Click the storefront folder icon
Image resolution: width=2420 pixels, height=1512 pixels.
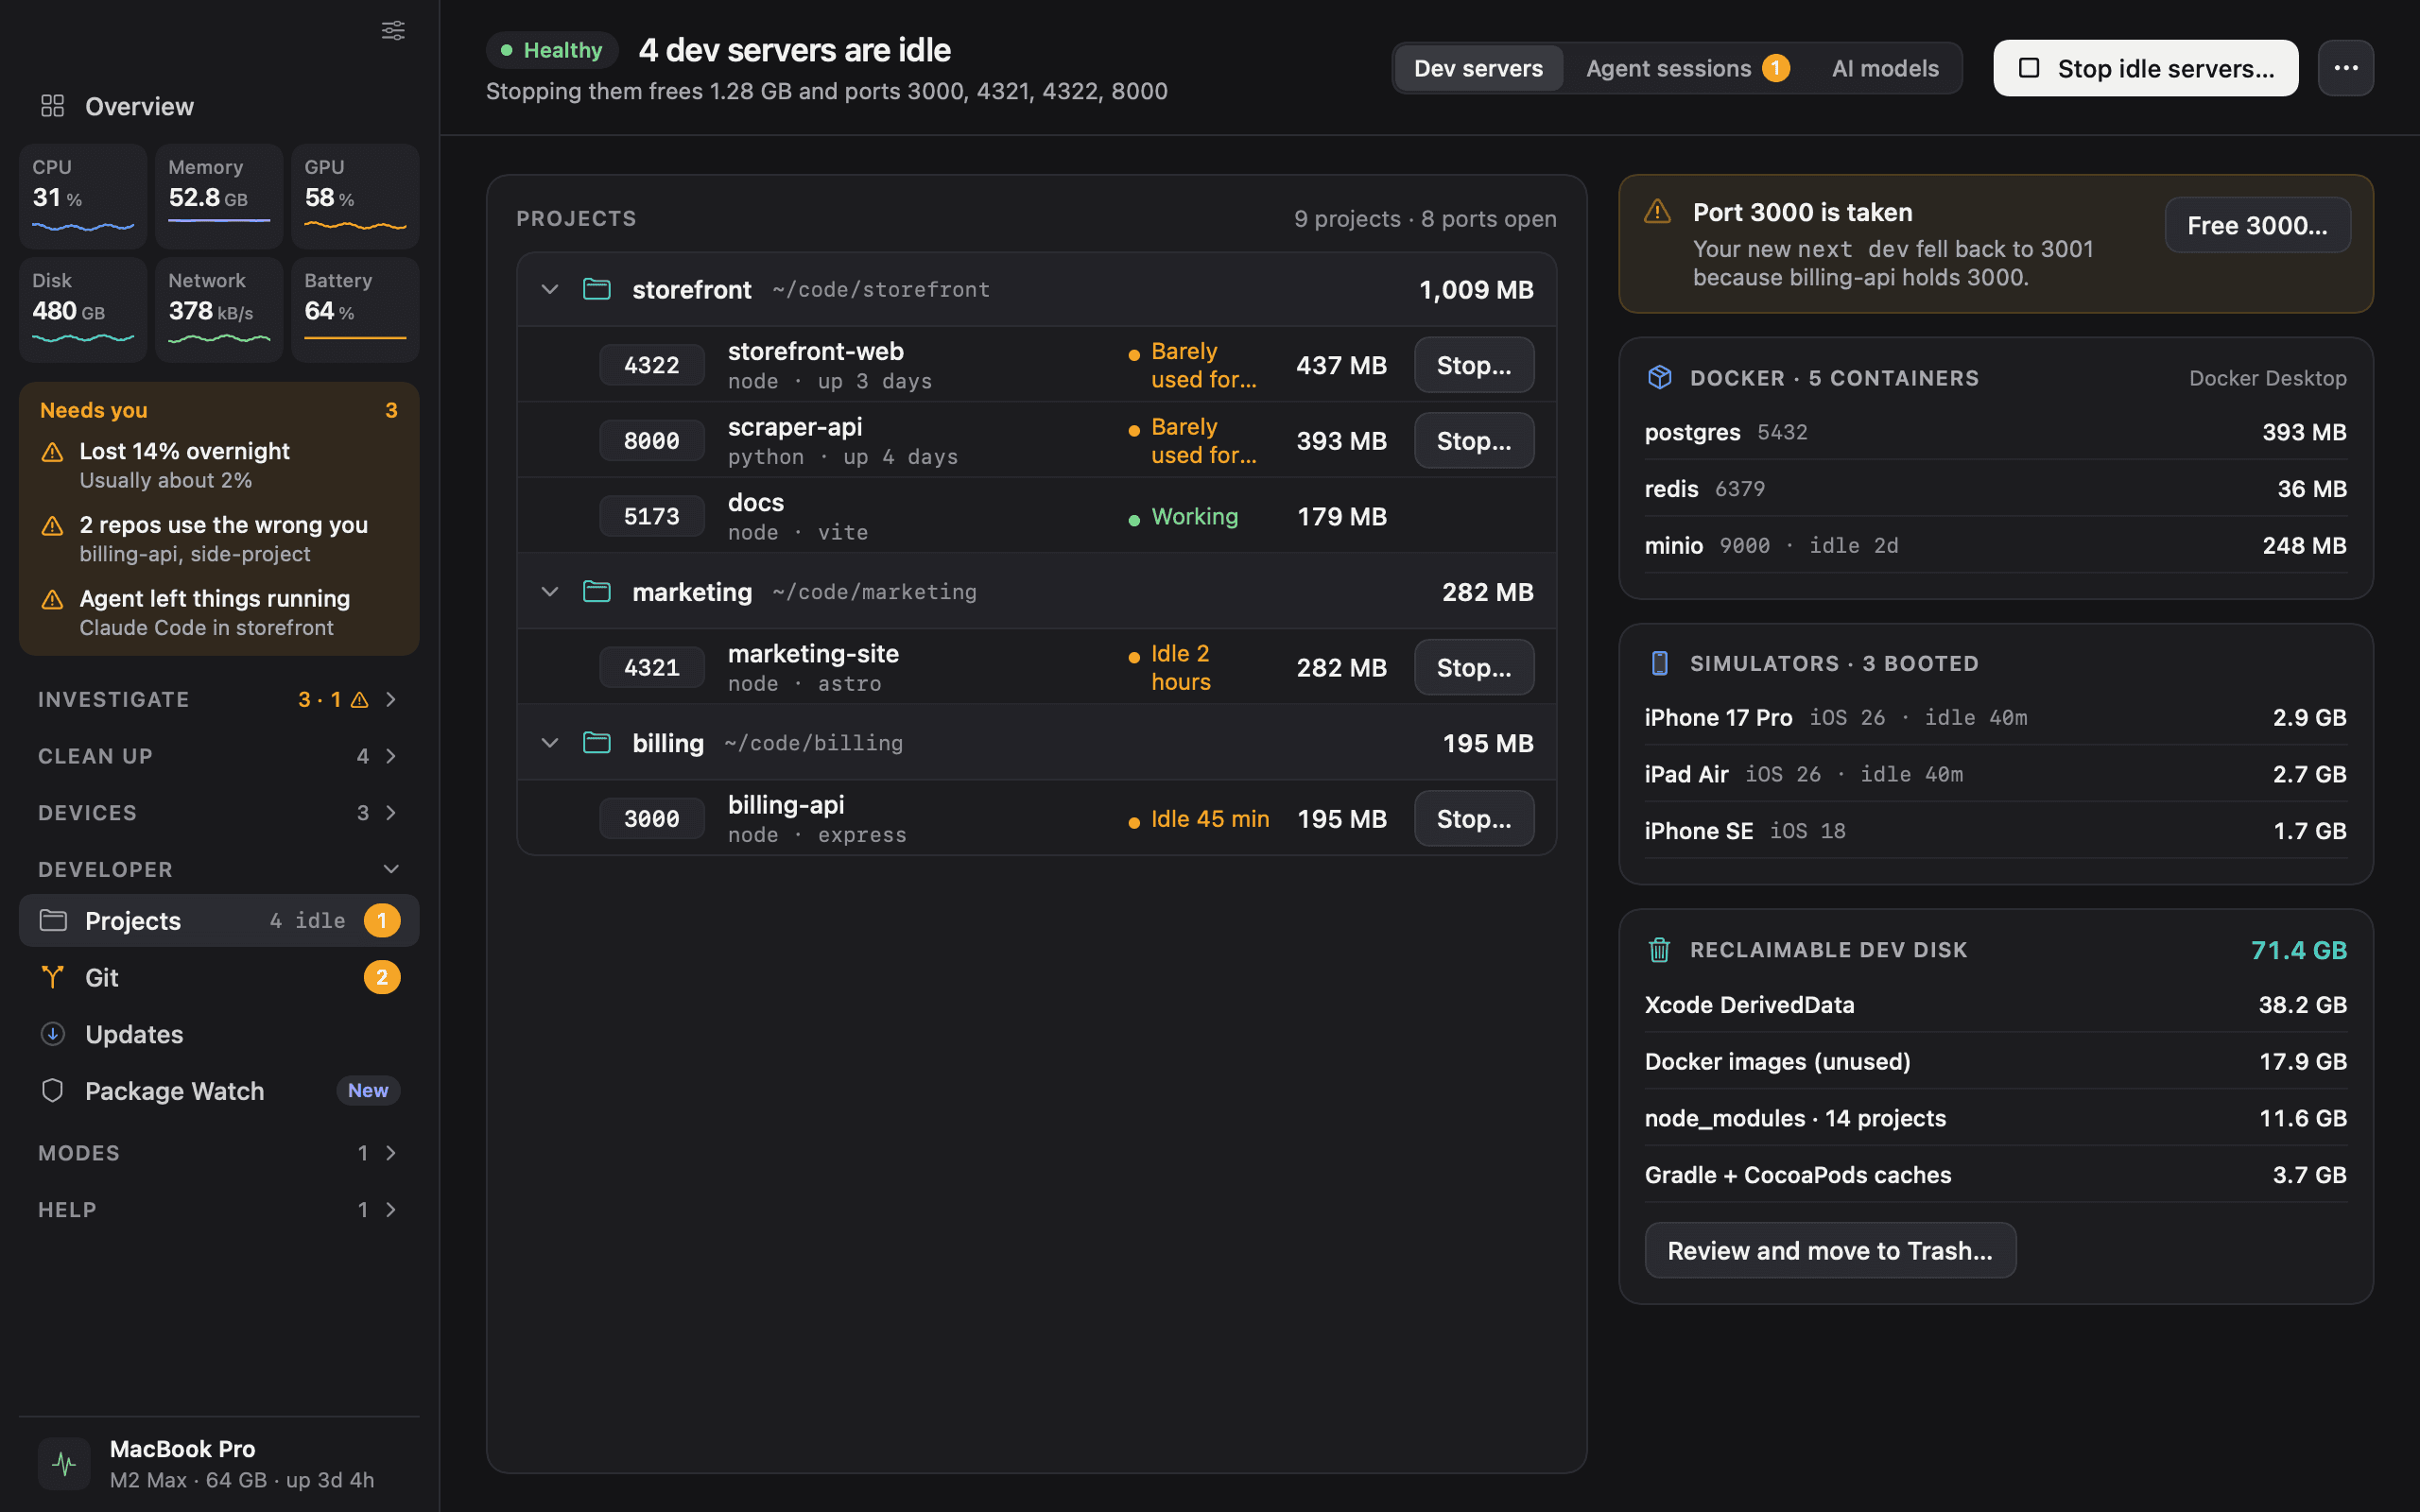597,289
